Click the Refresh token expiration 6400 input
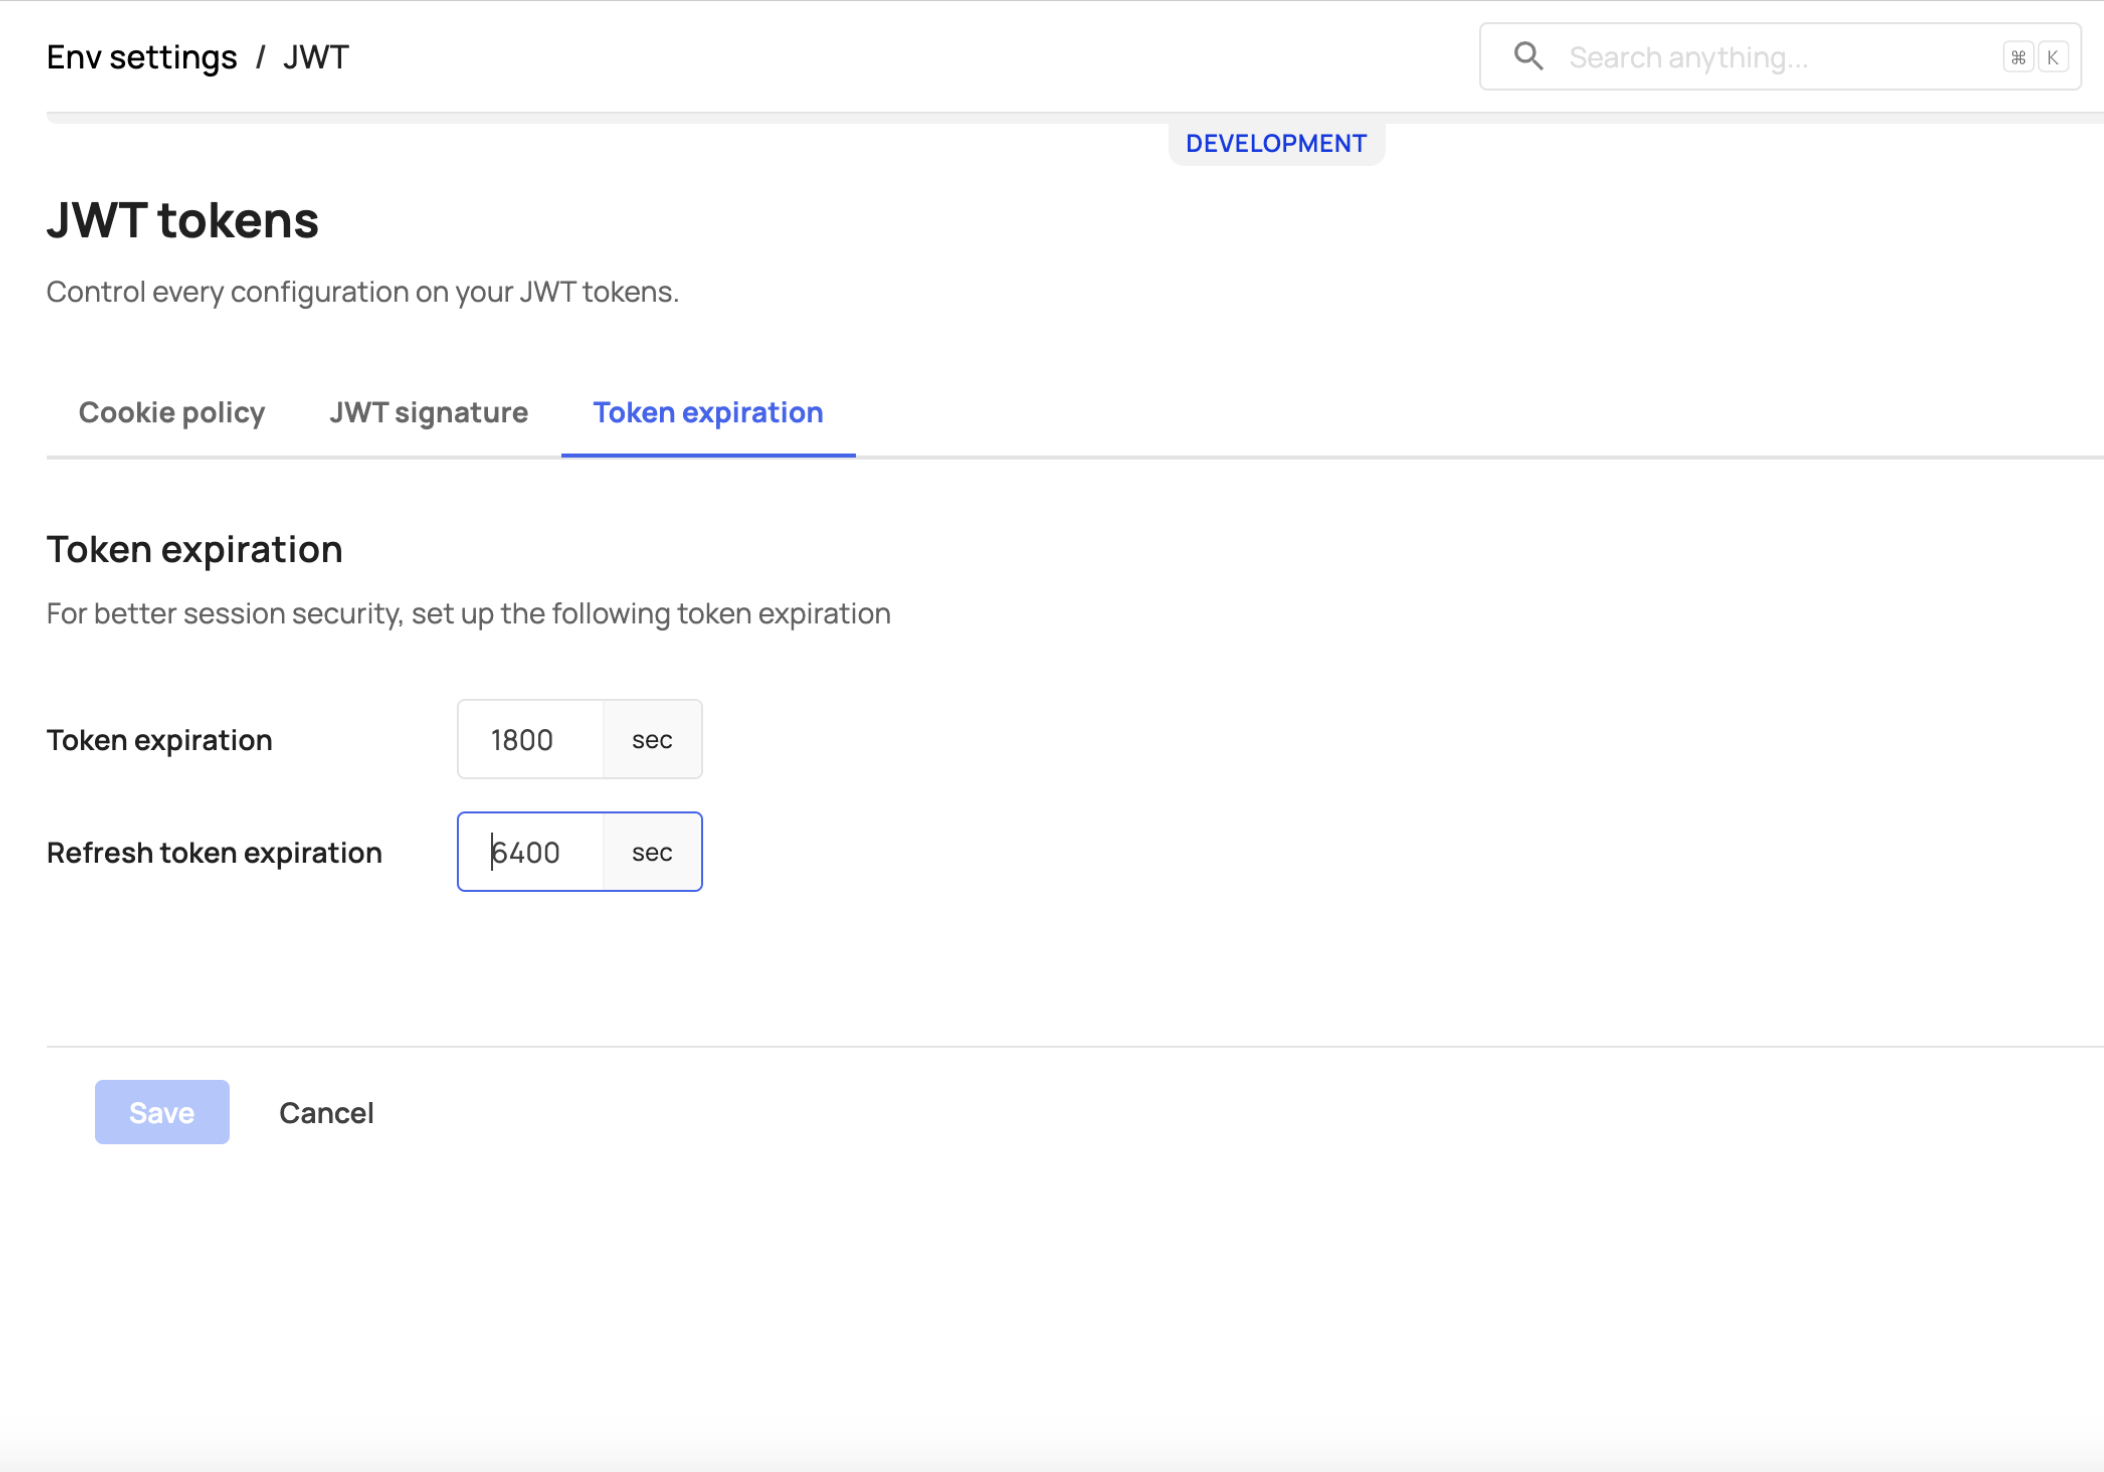 click(x=530, y=852)
